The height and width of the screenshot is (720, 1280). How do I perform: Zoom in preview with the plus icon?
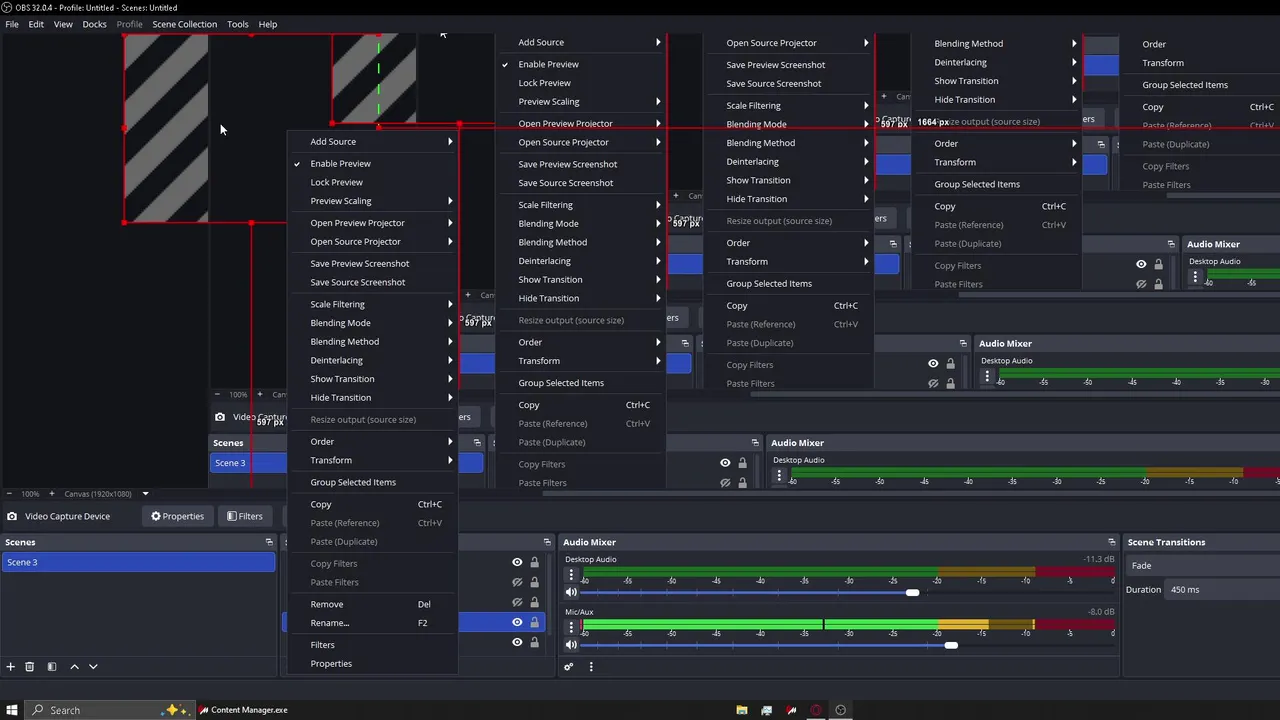coord(52,494)
